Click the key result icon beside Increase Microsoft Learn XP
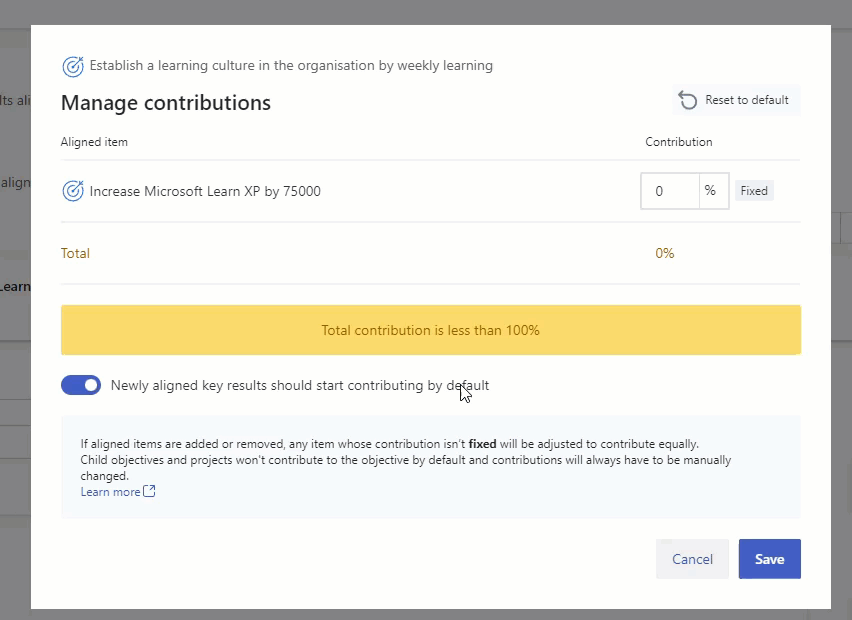 tap(73, 191)
